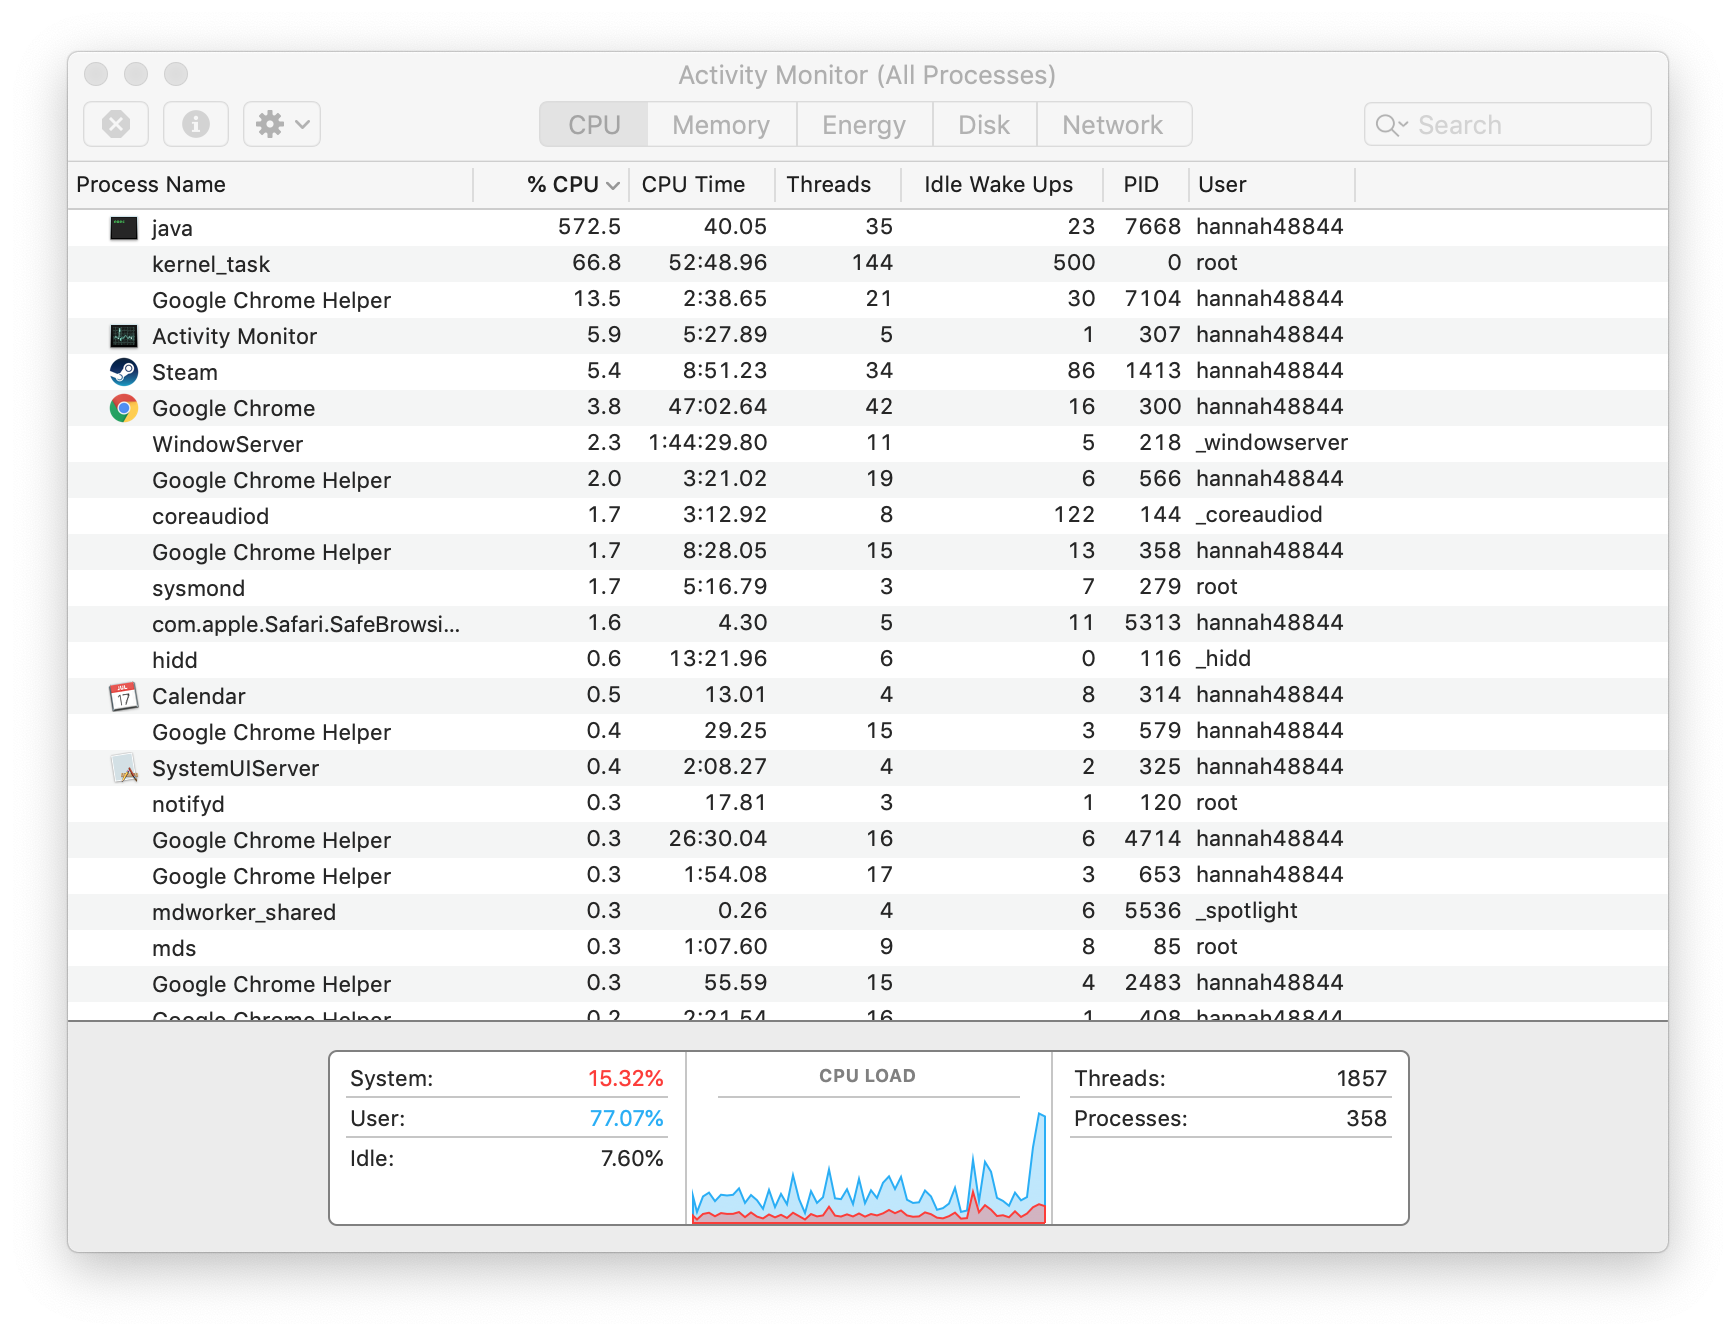Click the _windowserver user cell
This screenshot has width=1736, height=1336.
(x=1272, y=443)
